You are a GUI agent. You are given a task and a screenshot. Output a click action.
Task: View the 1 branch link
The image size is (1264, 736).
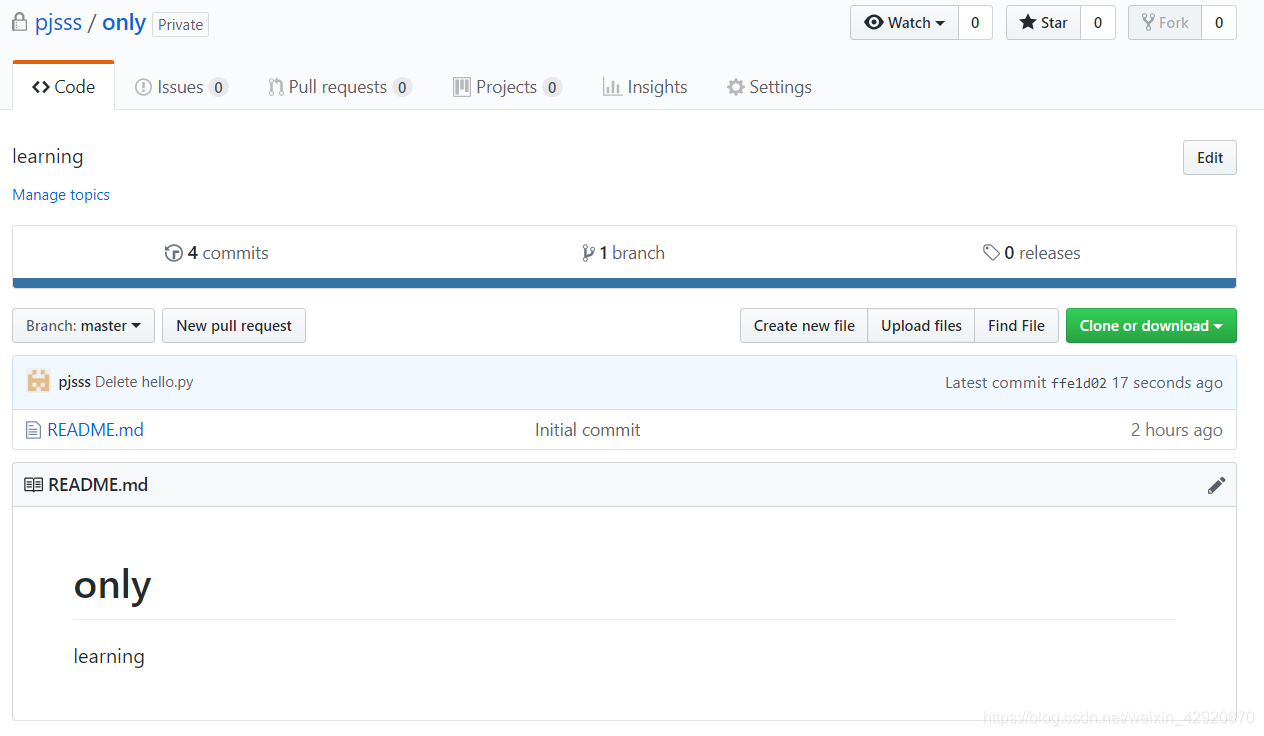point(623,253)
